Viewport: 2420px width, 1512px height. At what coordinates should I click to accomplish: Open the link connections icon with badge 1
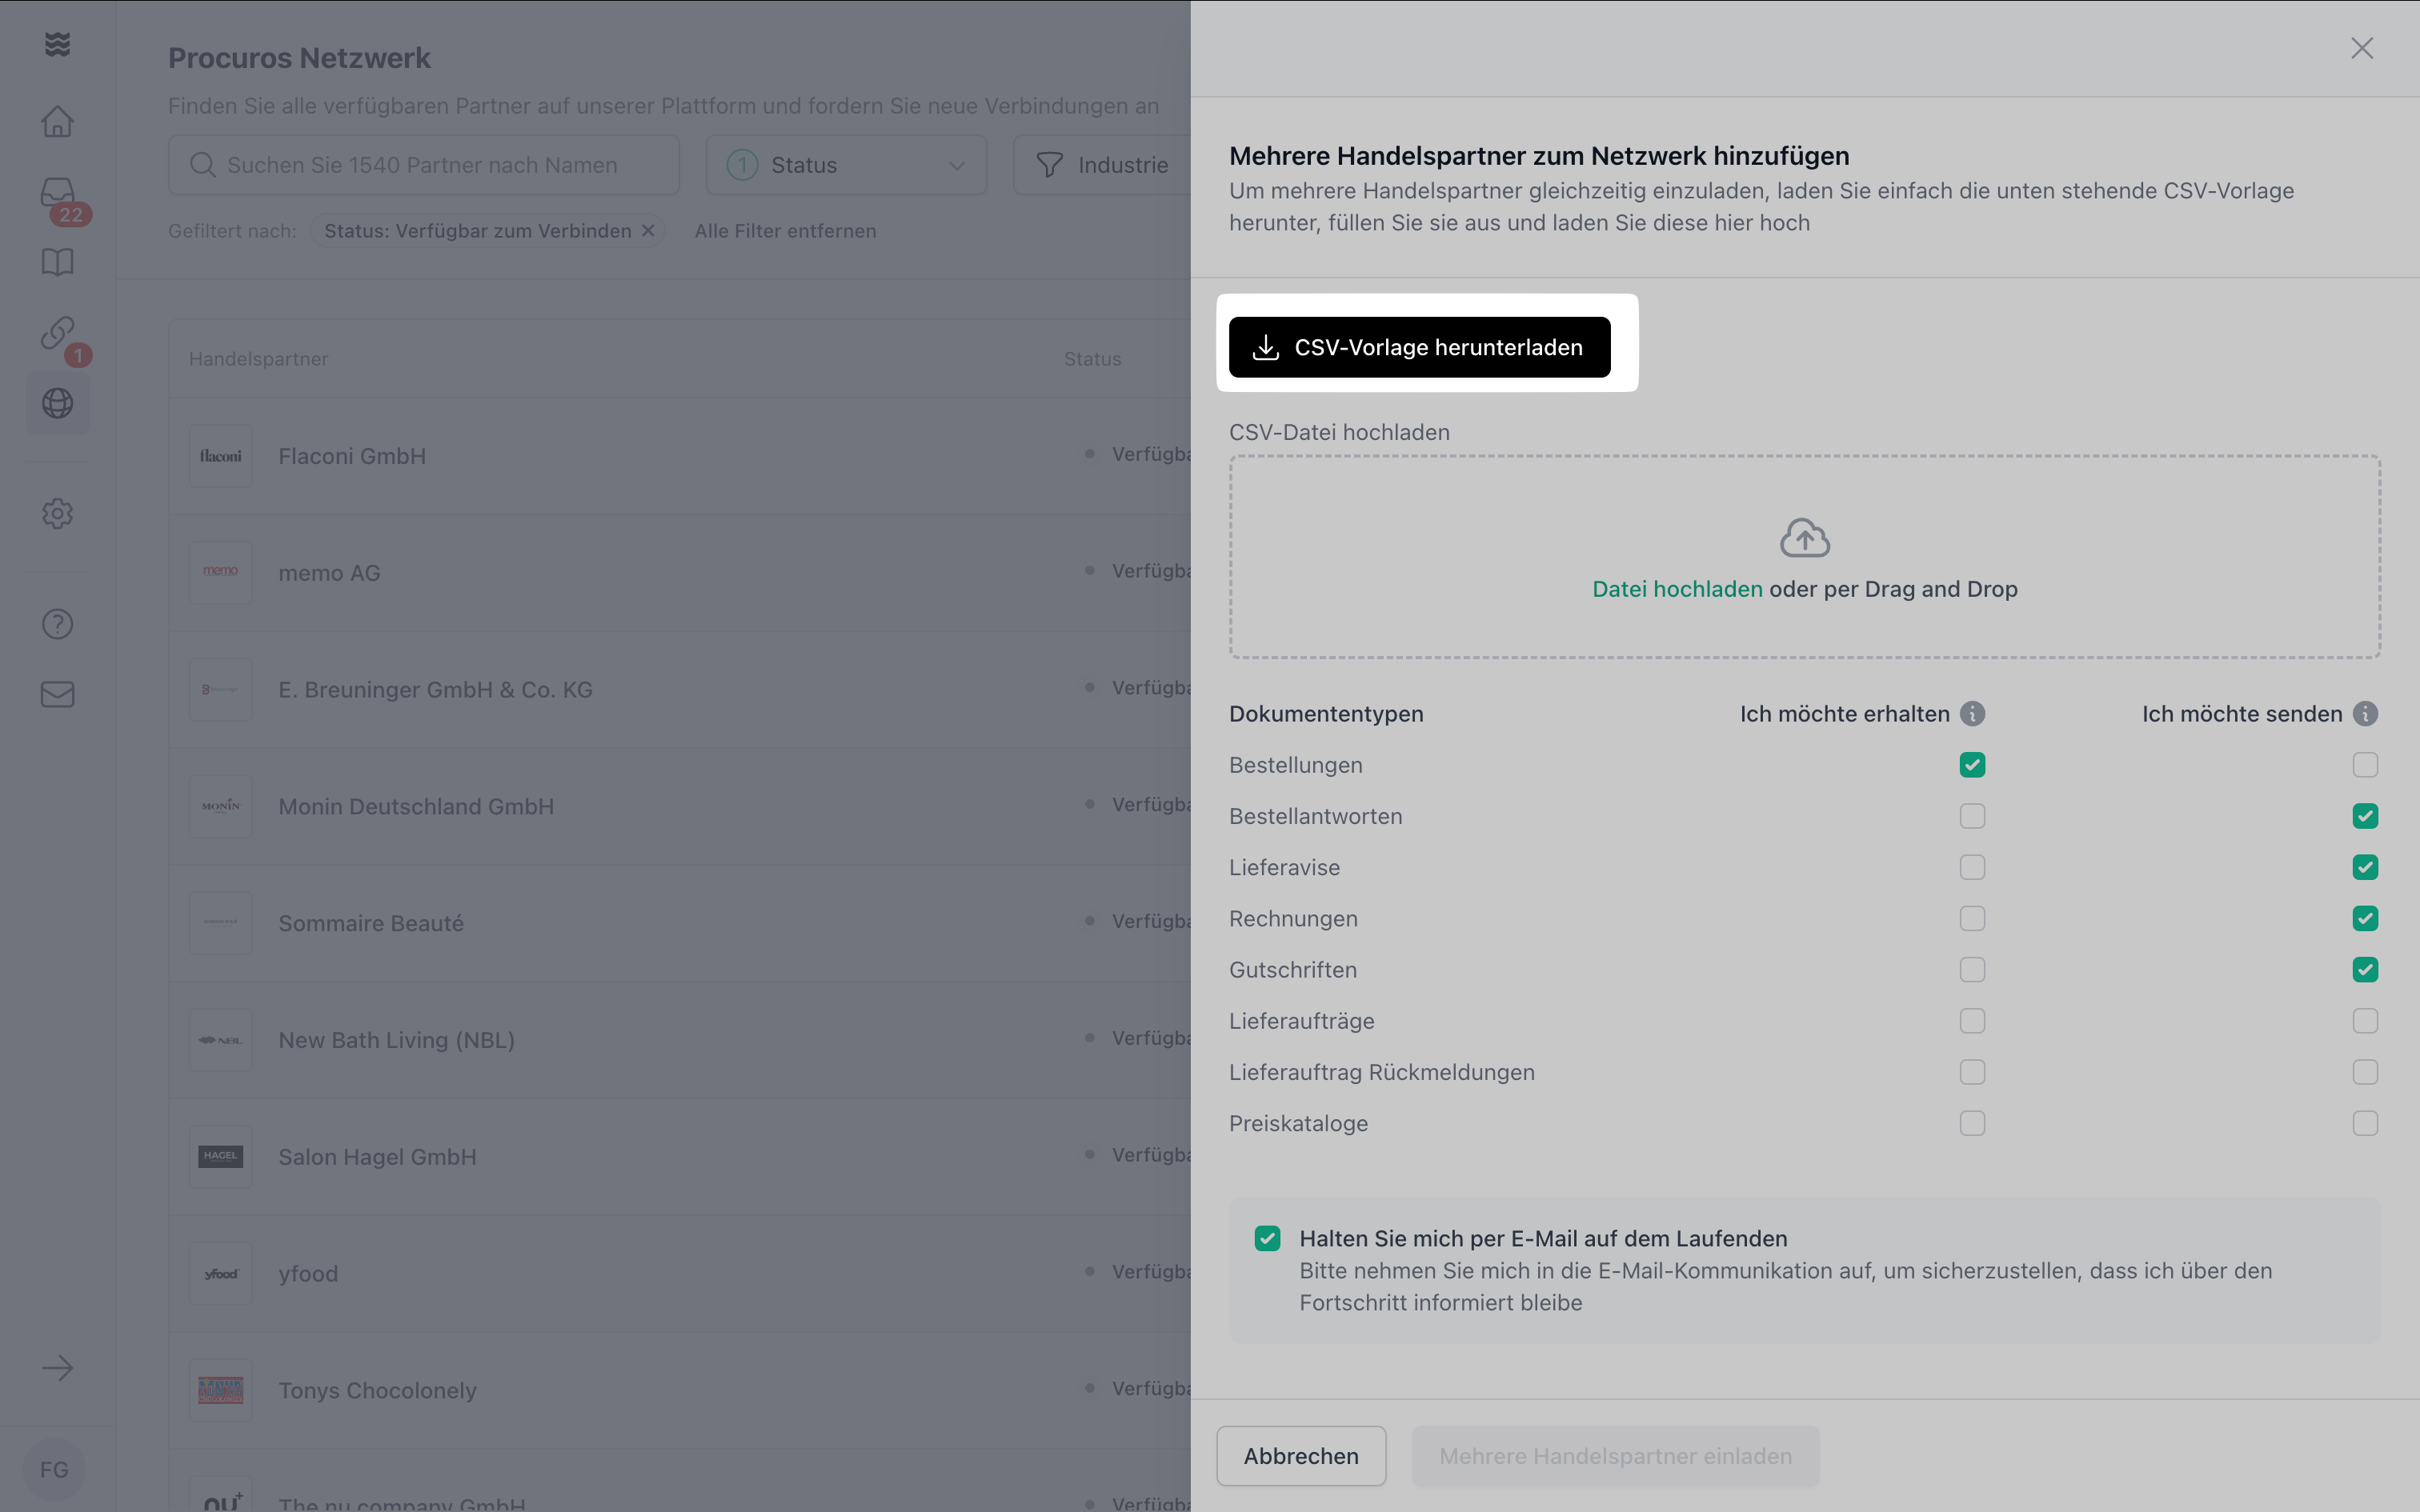[57, 333]
